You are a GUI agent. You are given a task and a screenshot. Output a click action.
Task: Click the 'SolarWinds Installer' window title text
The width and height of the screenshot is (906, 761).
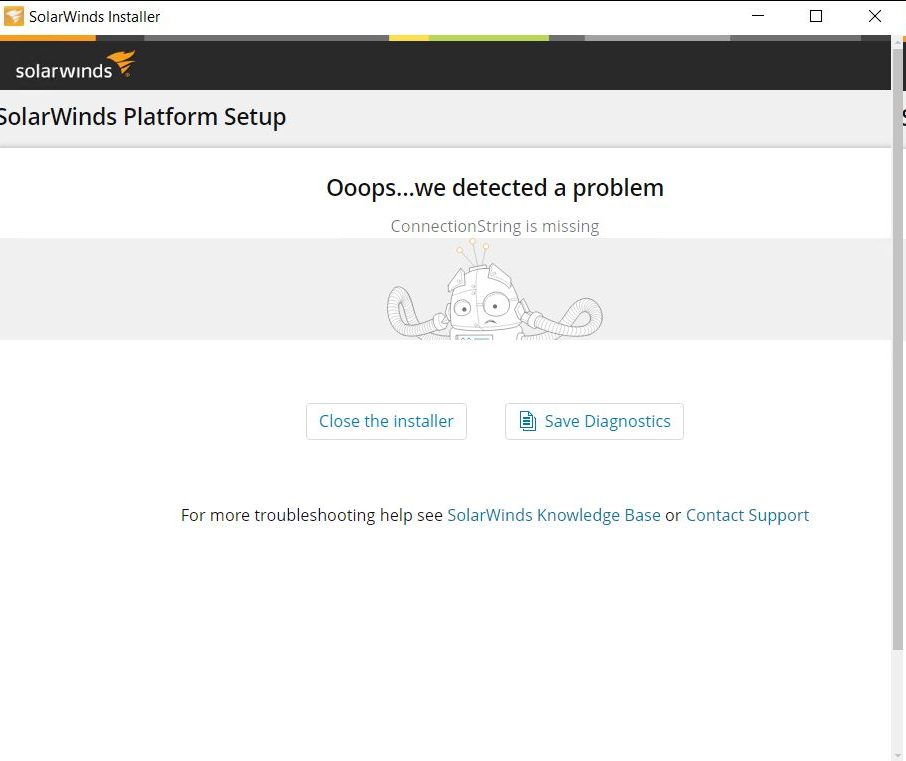(94, 17)
